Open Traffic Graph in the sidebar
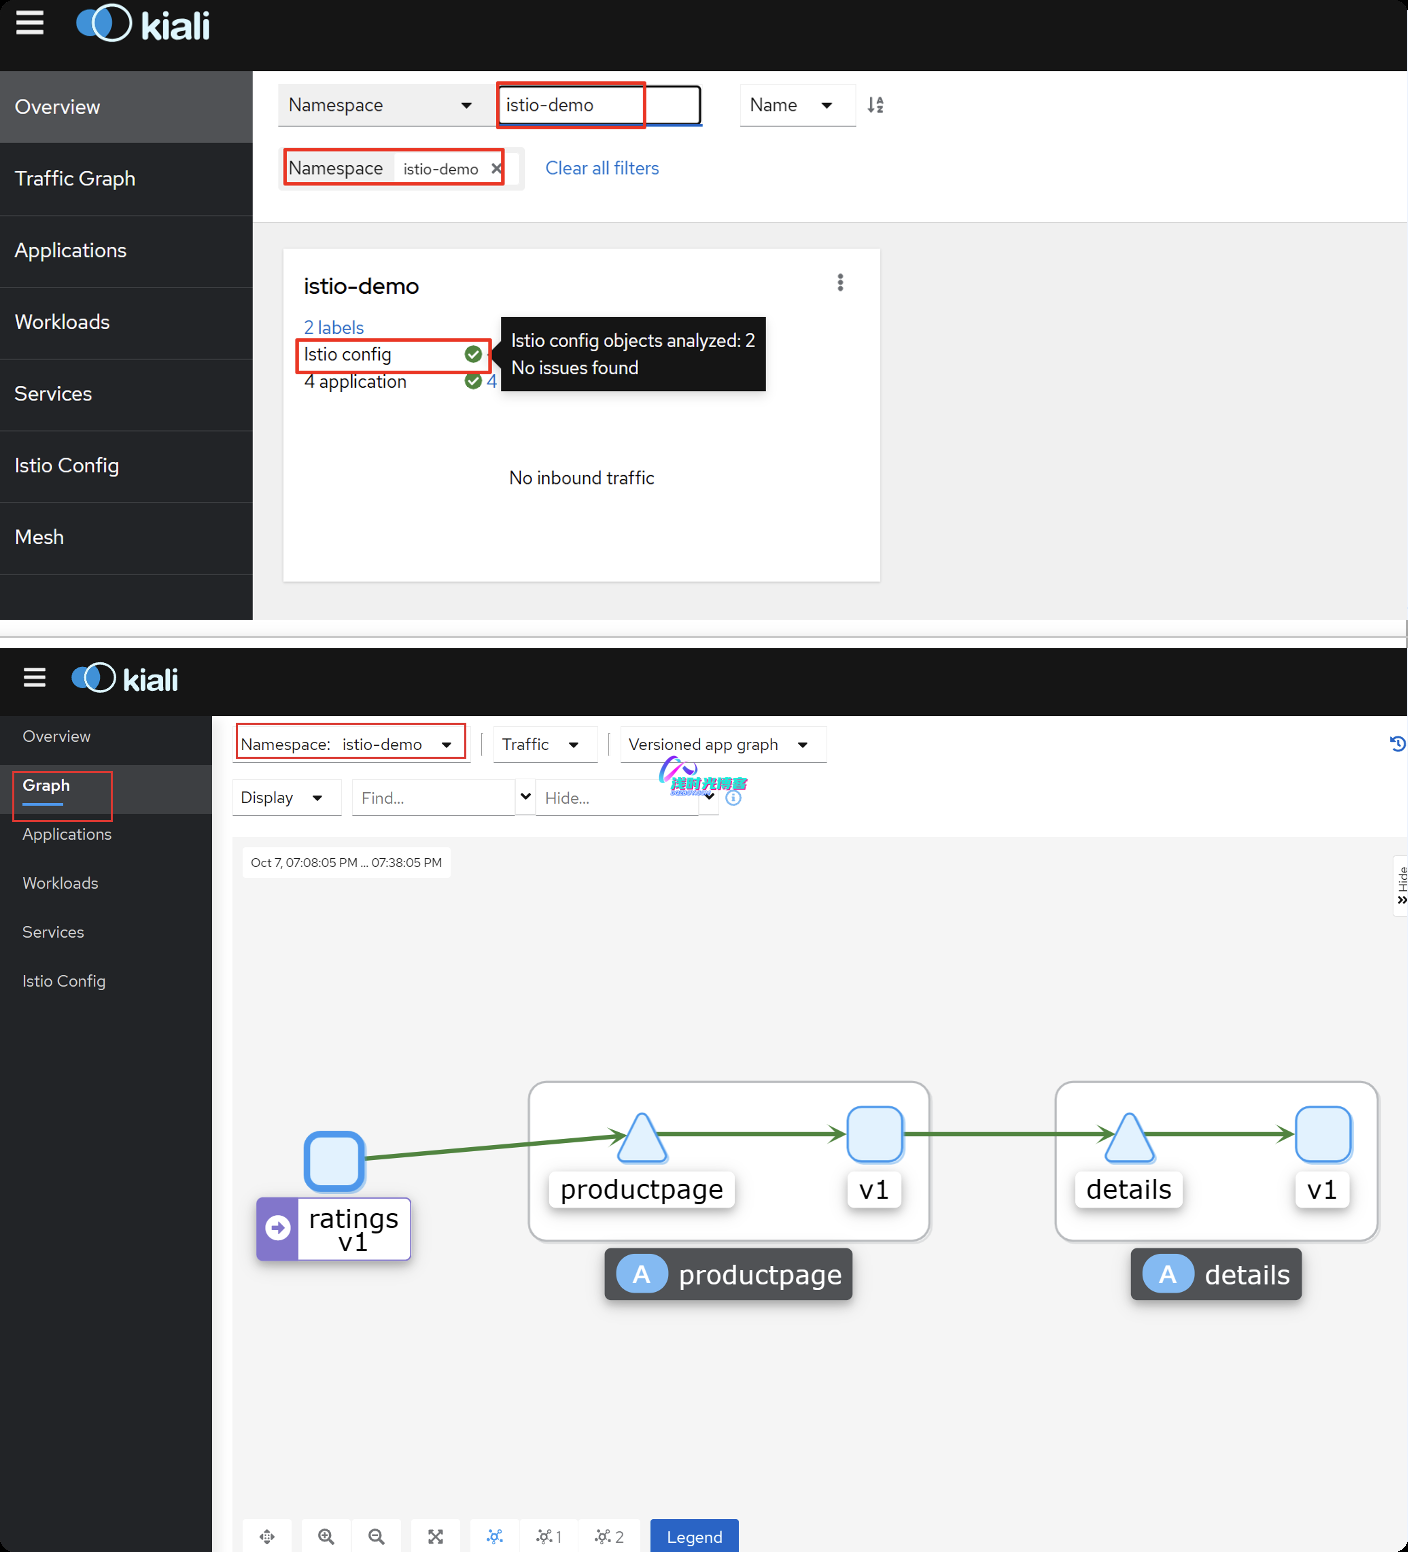 click(75, 179)
